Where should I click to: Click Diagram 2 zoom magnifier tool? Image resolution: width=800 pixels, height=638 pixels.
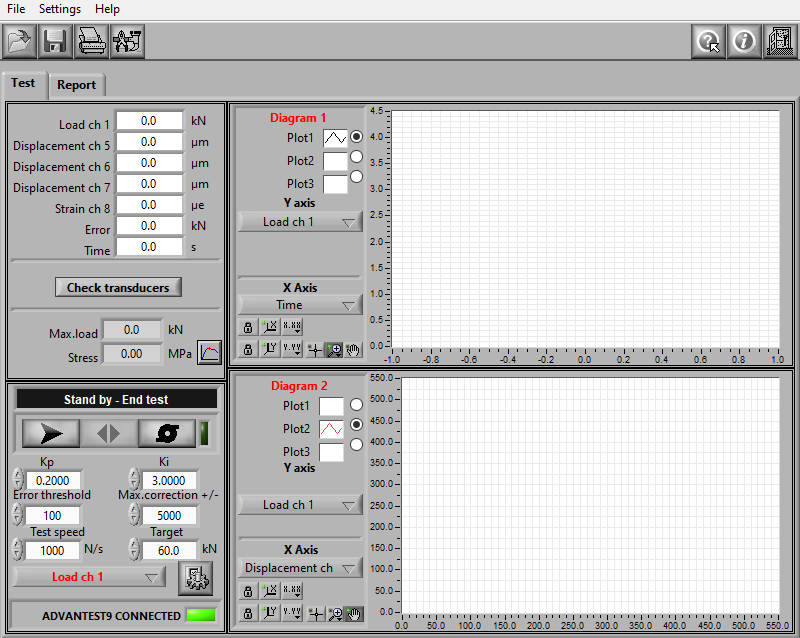click(x=335, y=613)
